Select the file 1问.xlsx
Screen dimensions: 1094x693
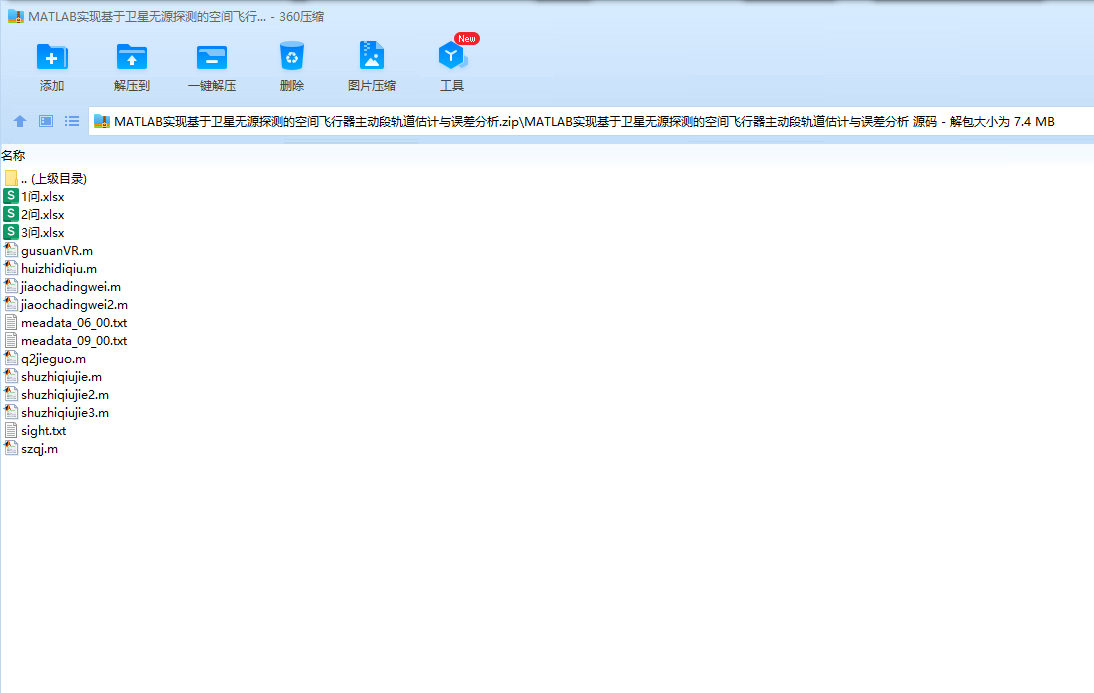[34, 197]
